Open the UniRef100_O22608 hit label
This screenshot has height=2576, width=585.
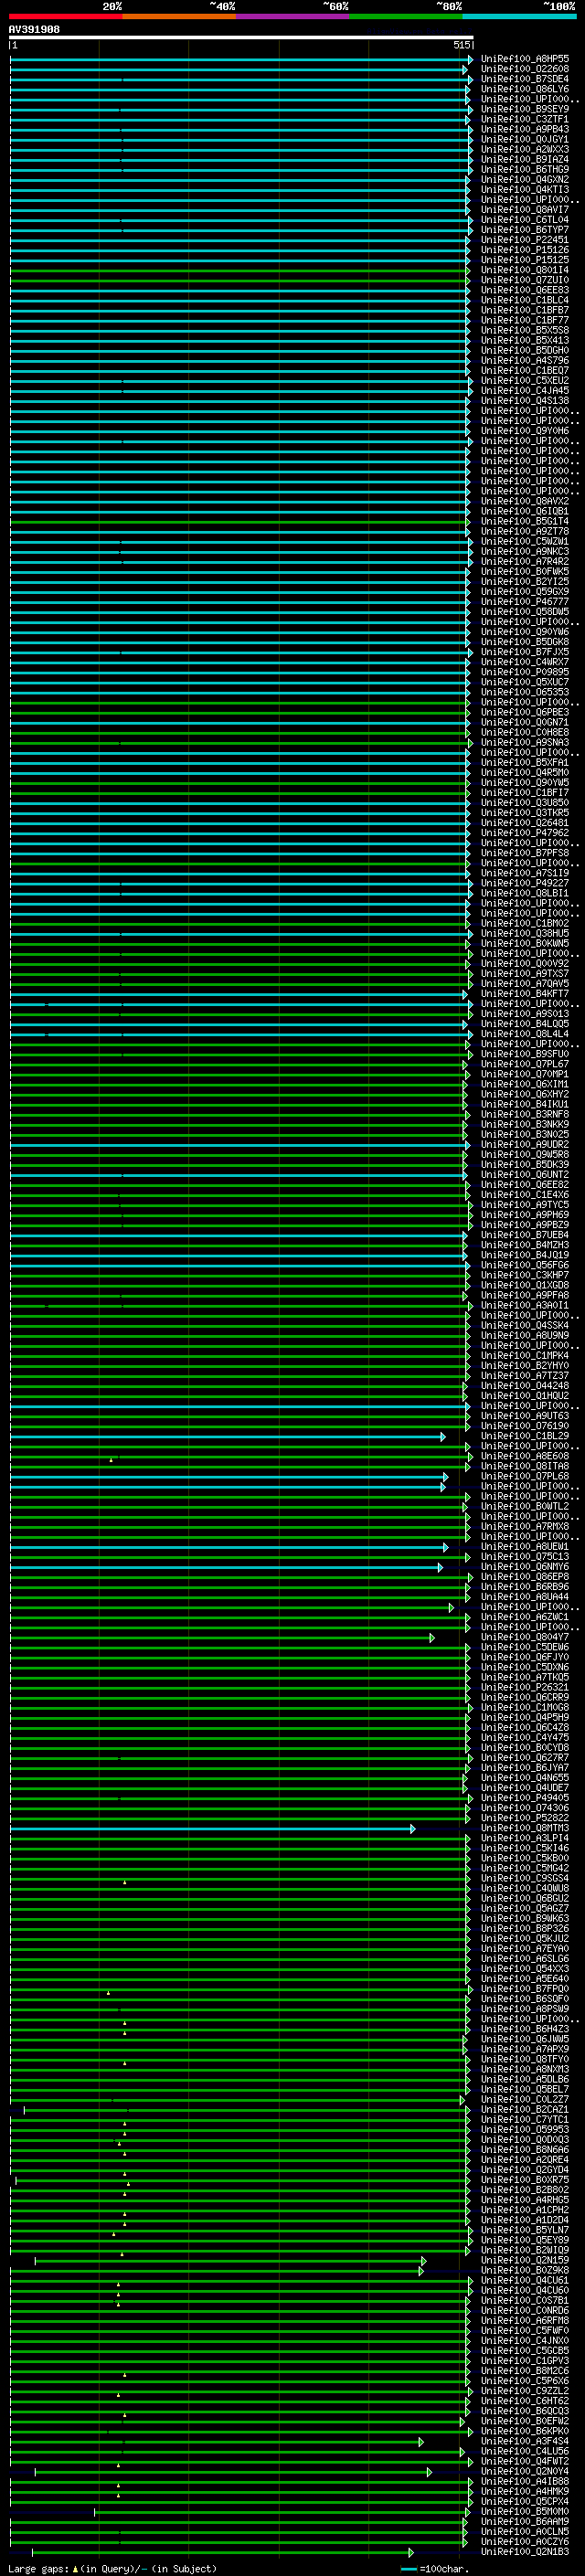525,69
